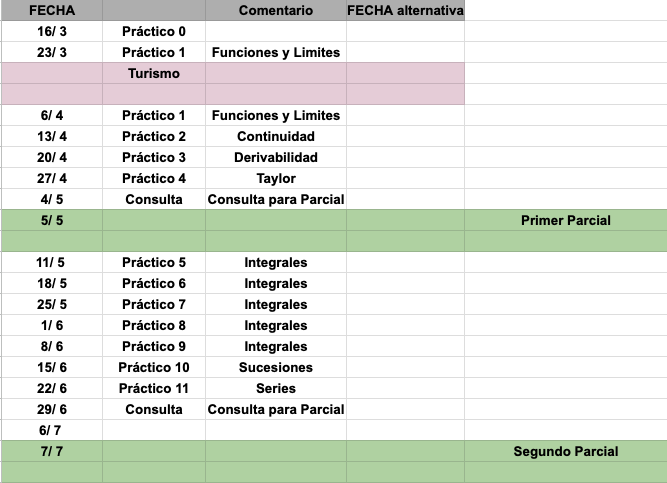Select the date cell 29/ 6

[51, 409]
